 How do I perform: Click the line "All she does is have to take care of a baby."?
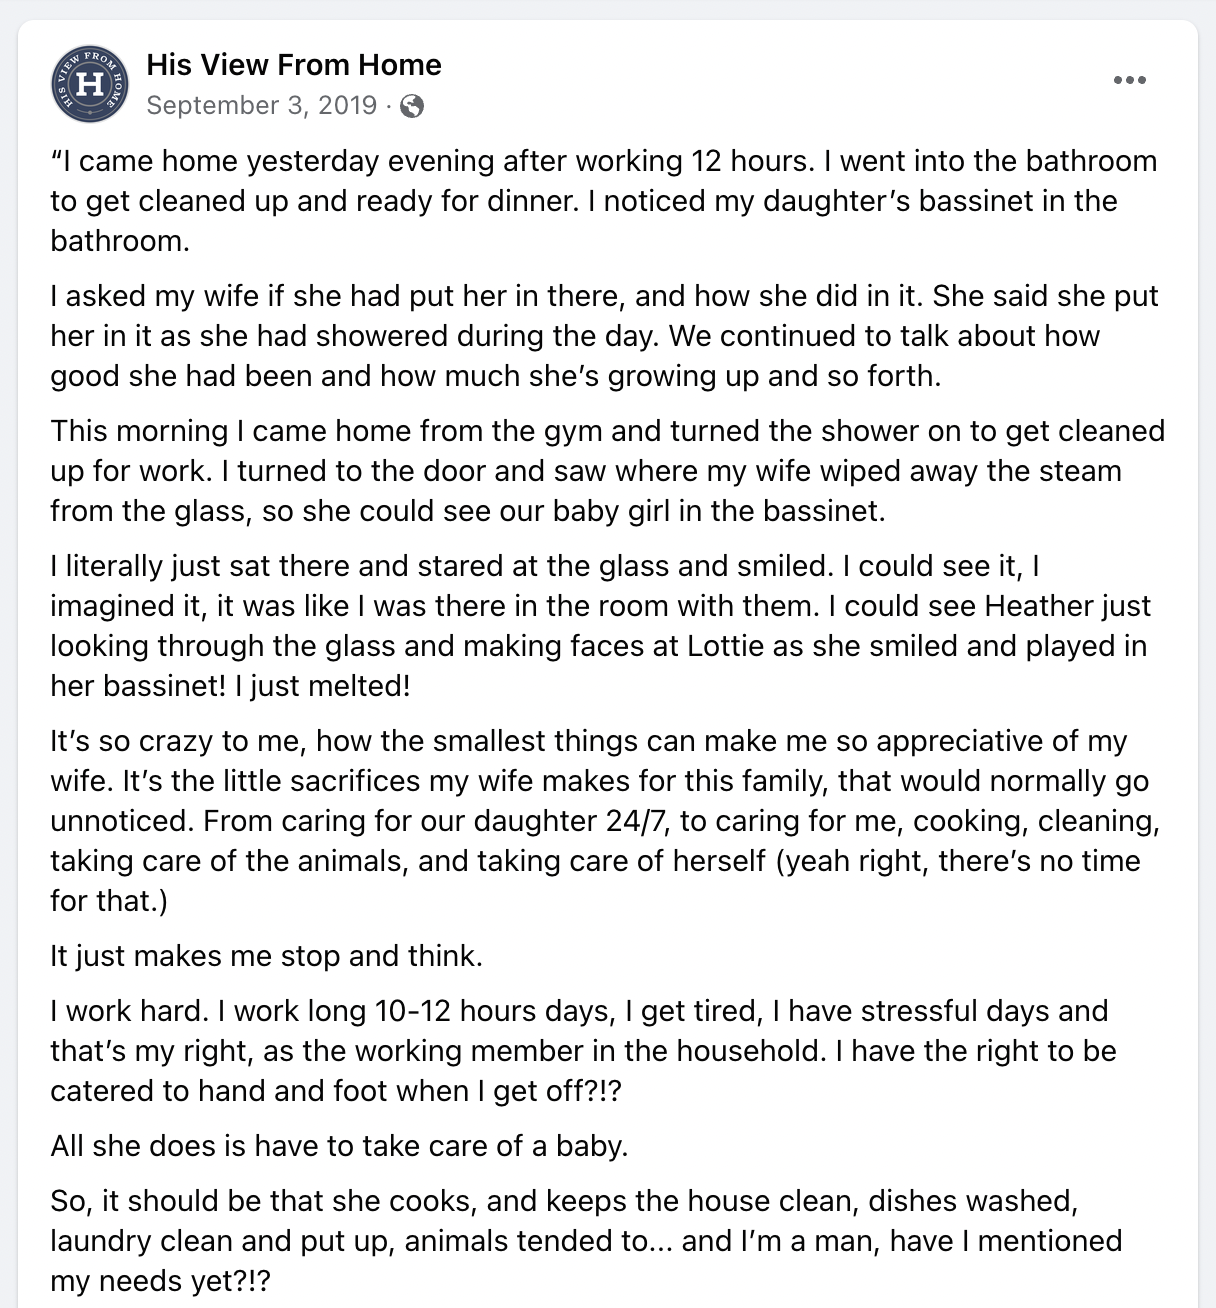tap(340, 1146)
